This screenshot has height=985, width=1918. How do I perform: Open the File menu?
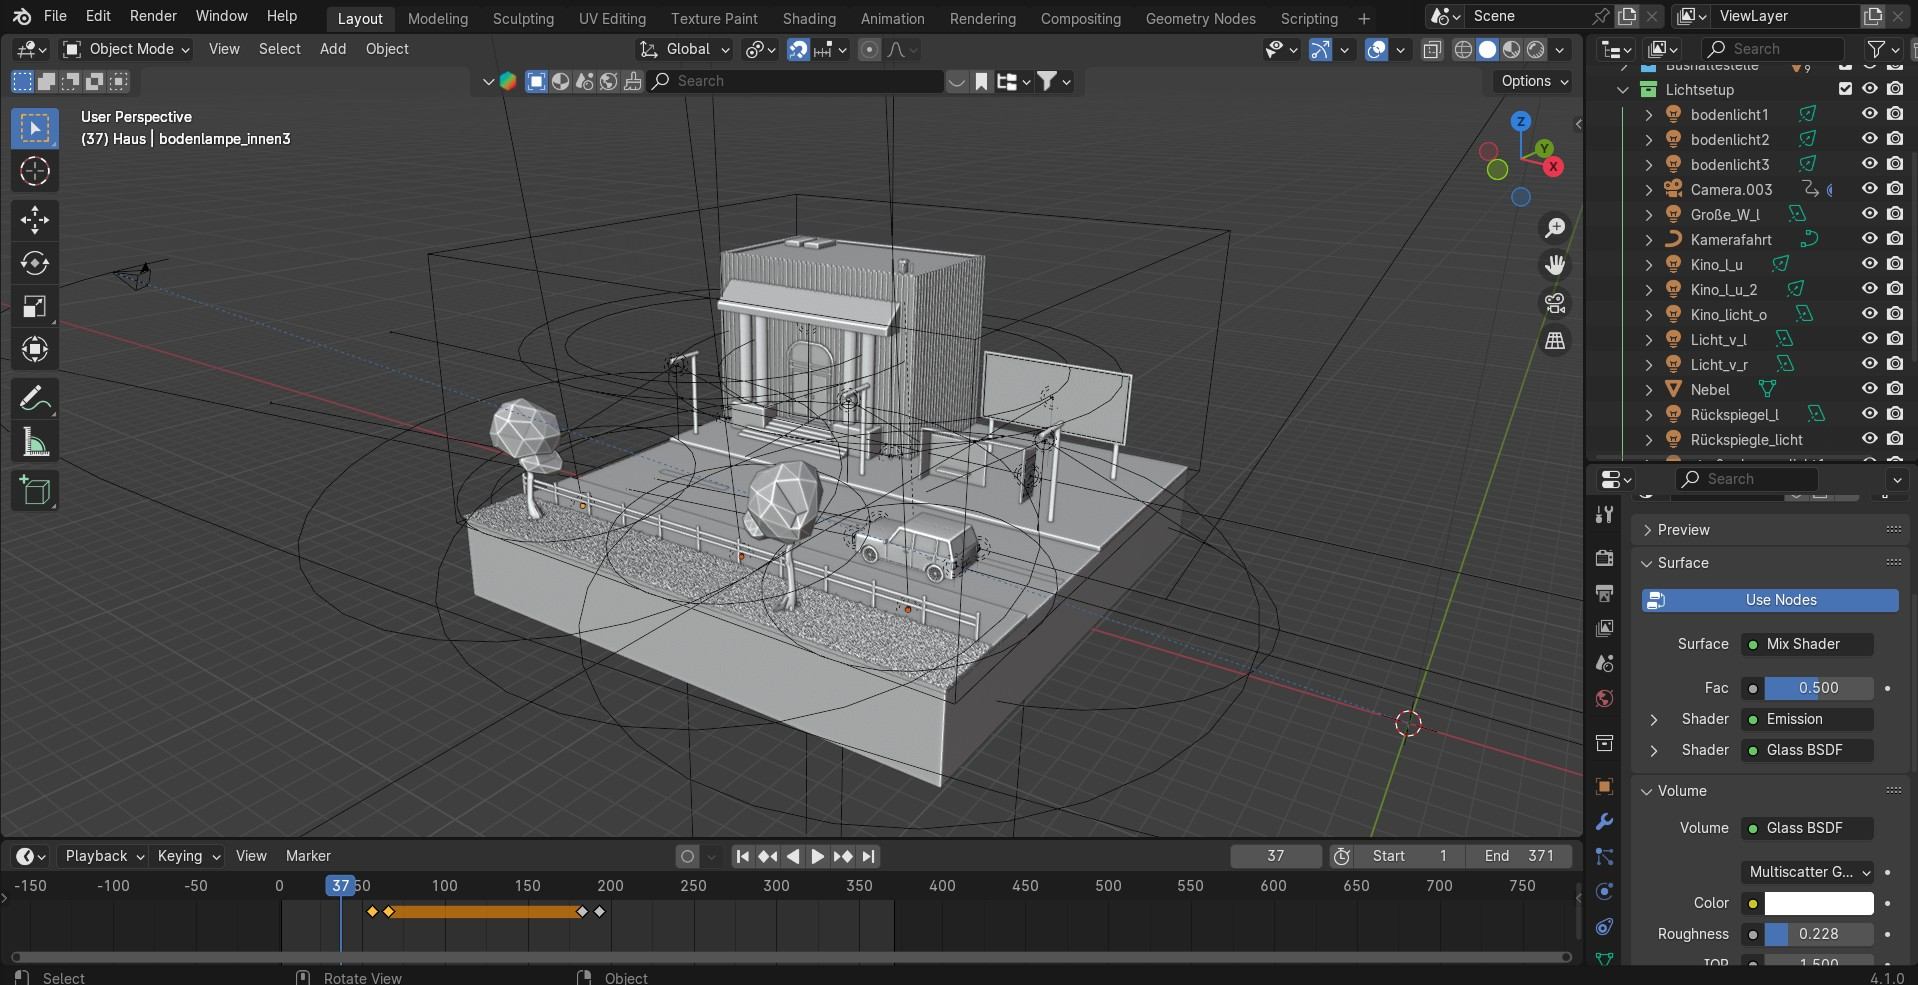55,16
